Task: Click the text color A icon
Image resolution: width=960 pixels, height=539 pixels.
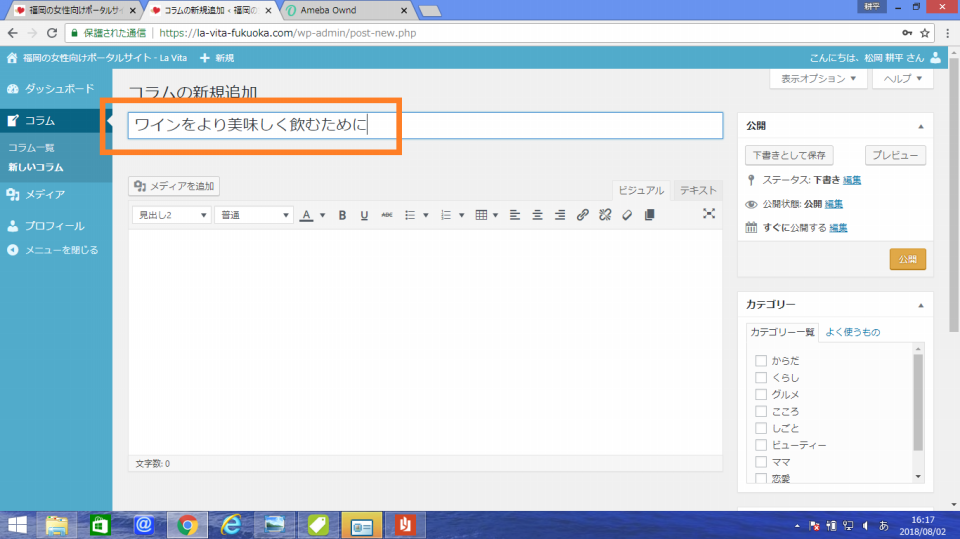Action: (x=307, y=215)
